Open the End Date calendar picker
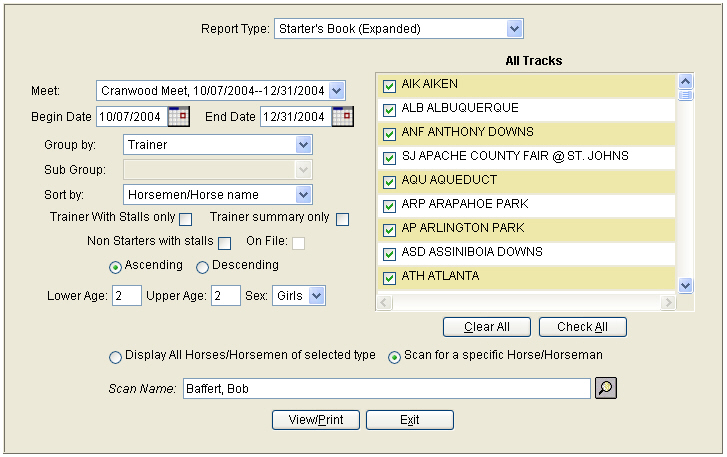 [x=343, y=116]
